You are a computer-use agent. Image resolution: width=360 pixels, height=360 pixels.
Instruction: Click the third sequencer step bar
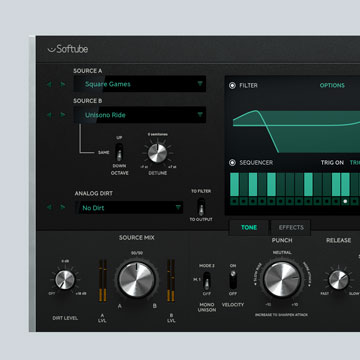(253, 184)
